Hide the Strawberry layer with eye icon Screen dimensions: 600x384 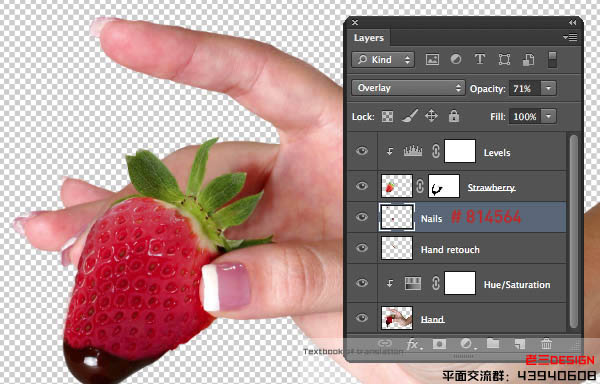tap(362, 186)
